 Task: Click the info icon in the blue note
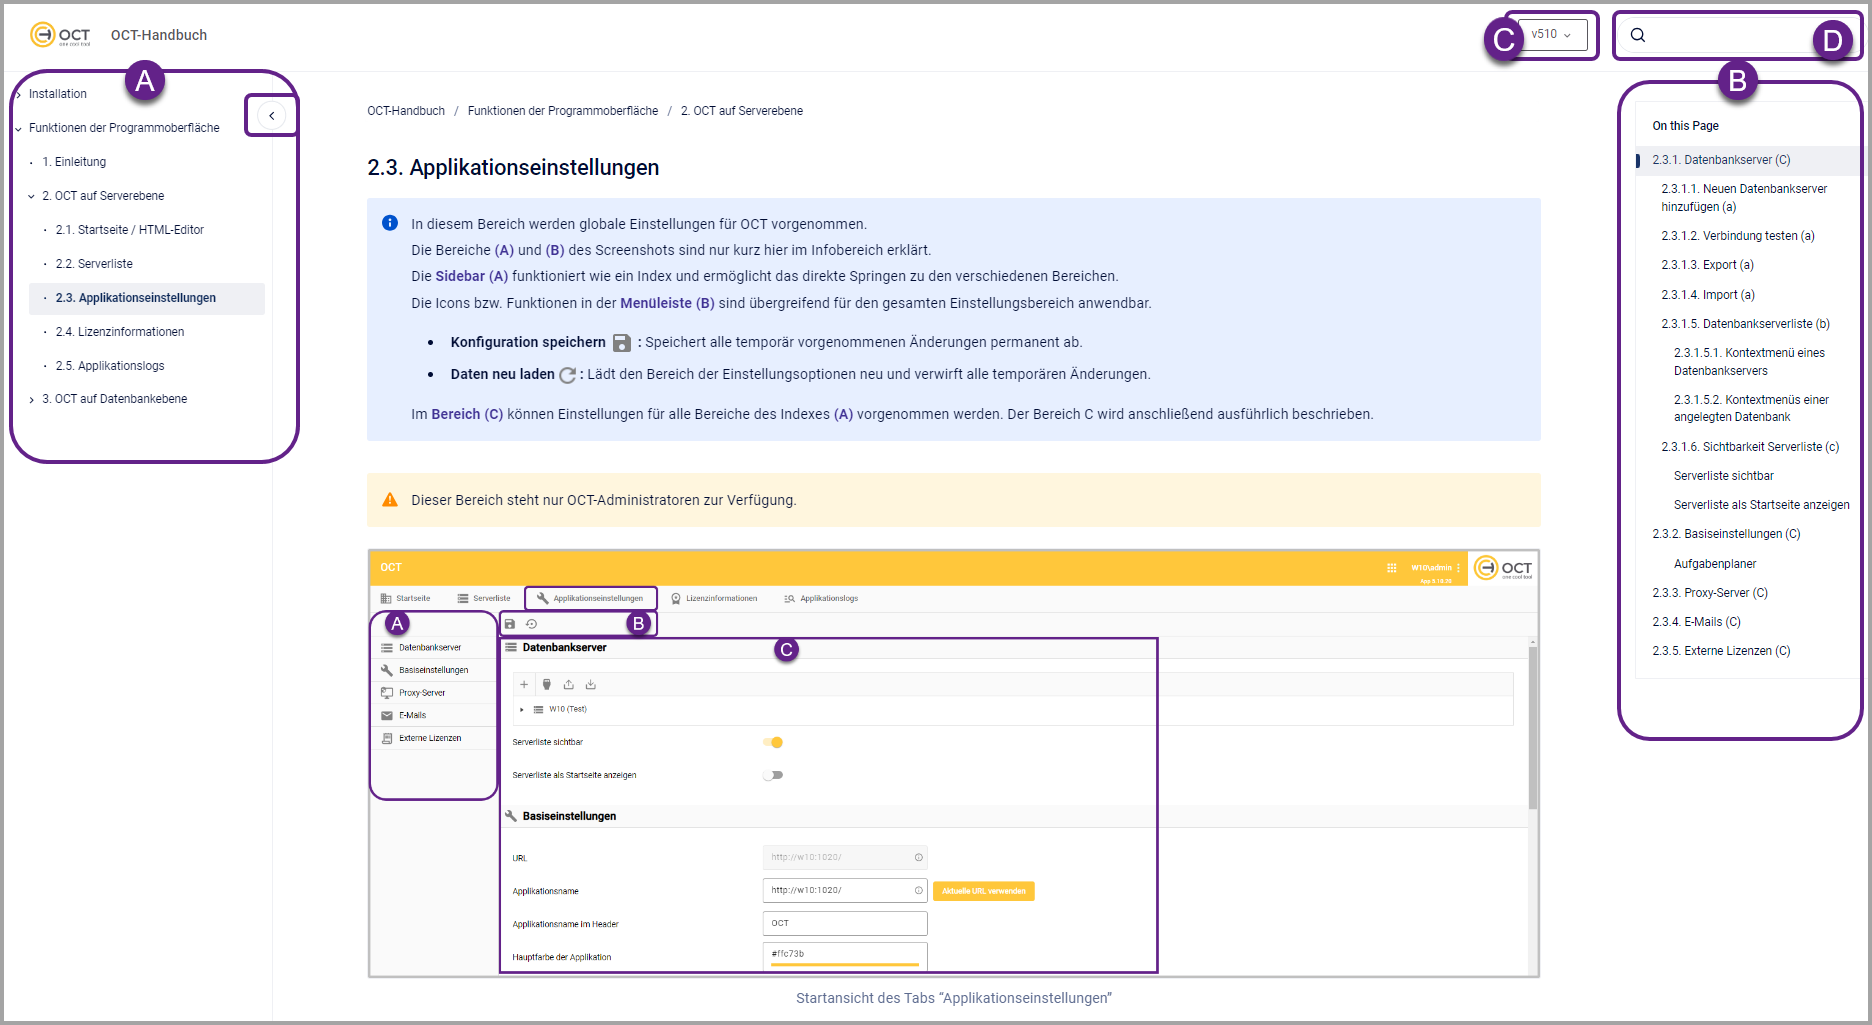390,223
